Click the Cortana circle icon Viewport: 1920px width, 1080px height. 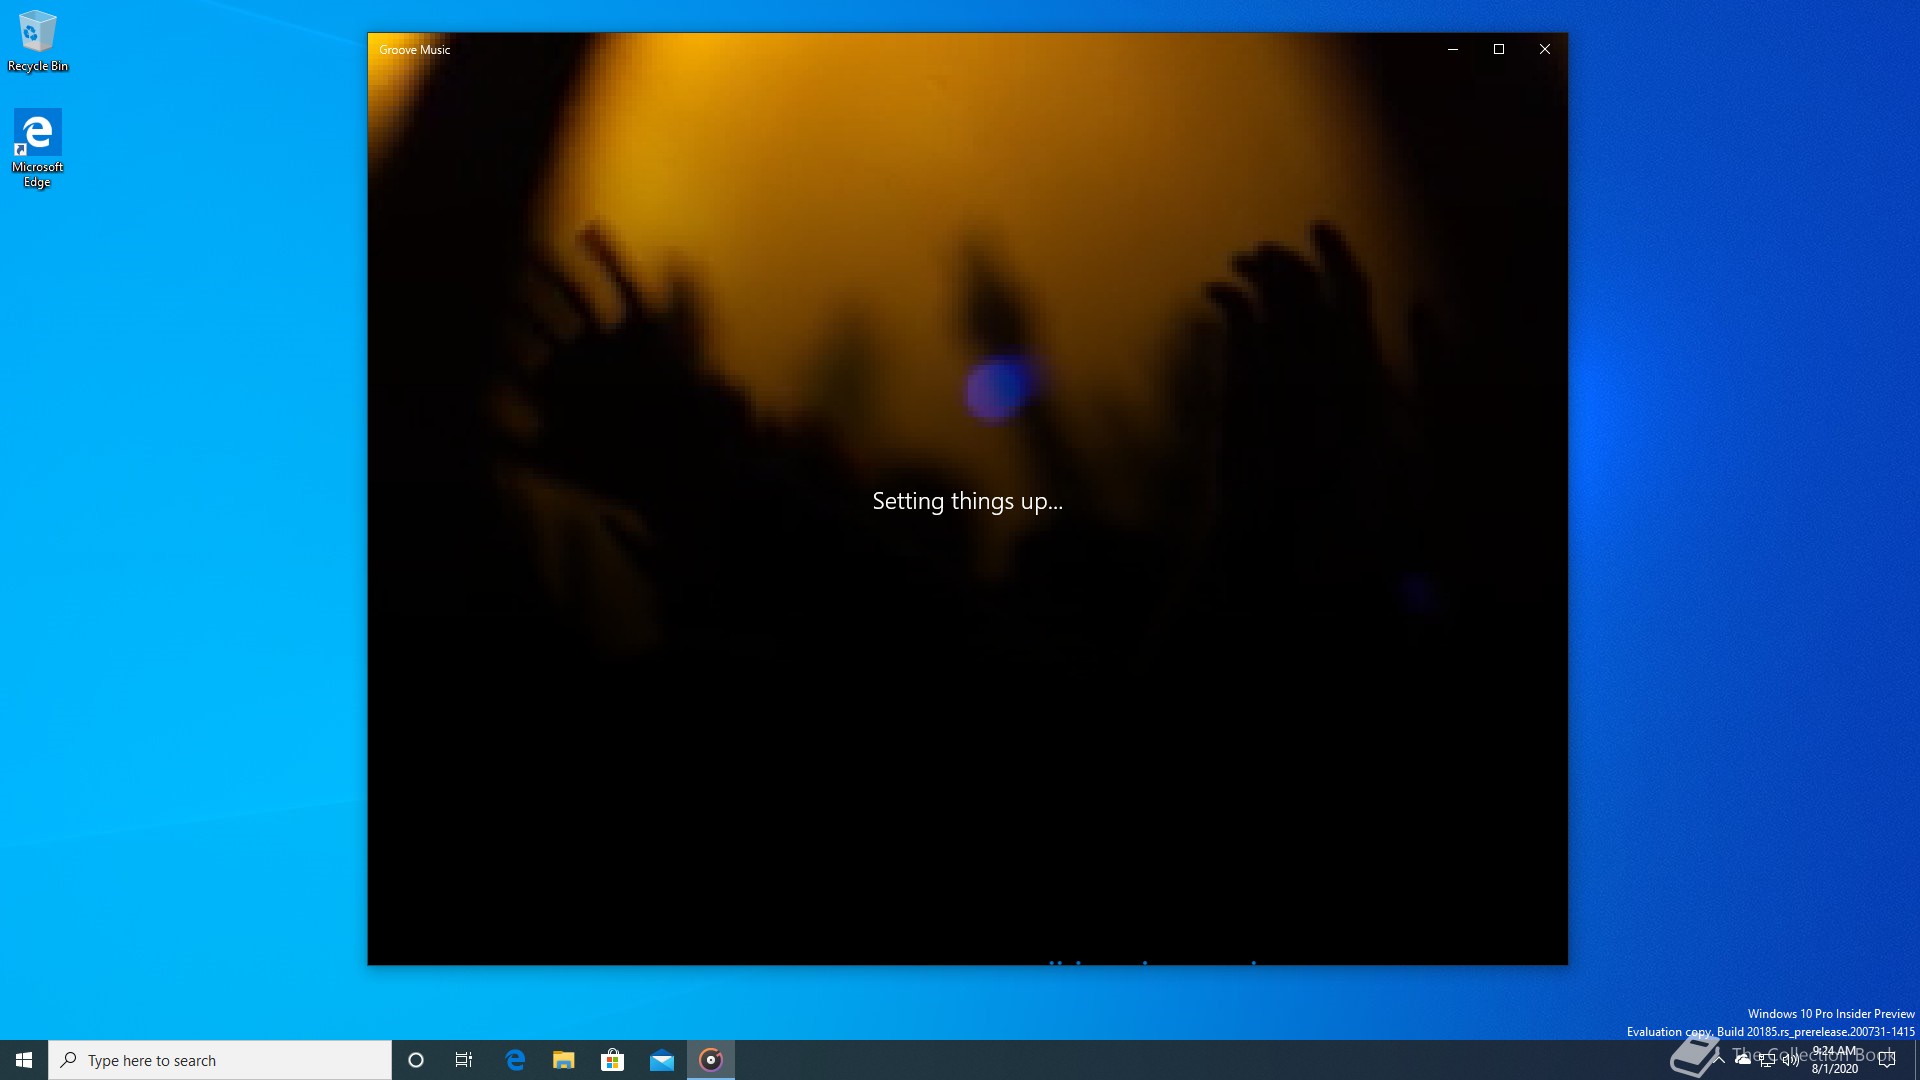point(416,1060)
